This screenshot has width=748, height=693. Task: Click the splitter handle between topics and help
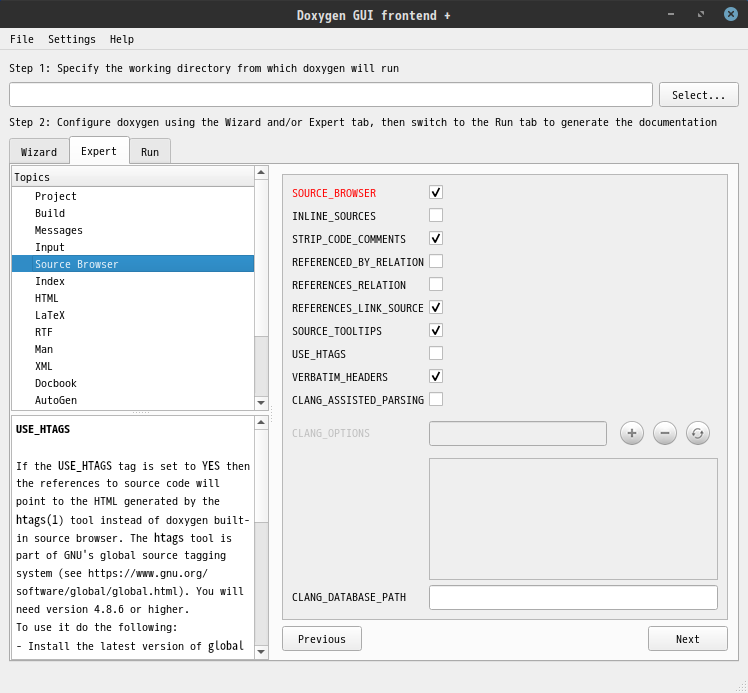point(140,413)
